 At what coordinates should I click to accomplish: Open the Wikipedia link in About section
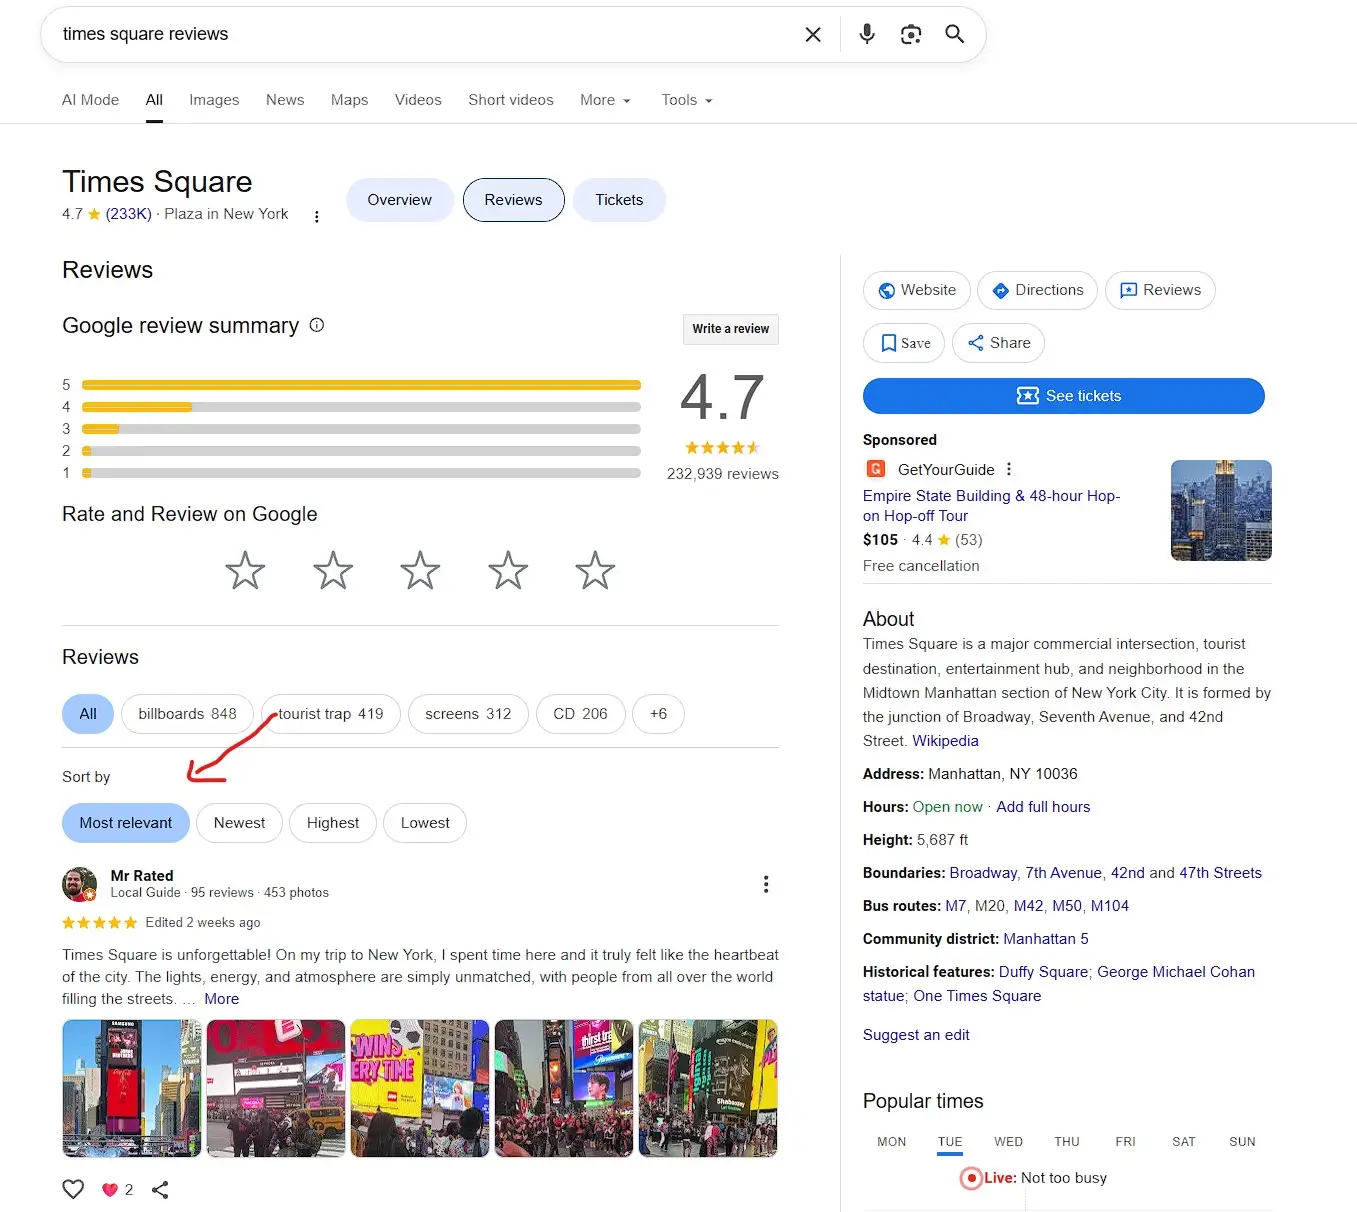click(944, 740)
